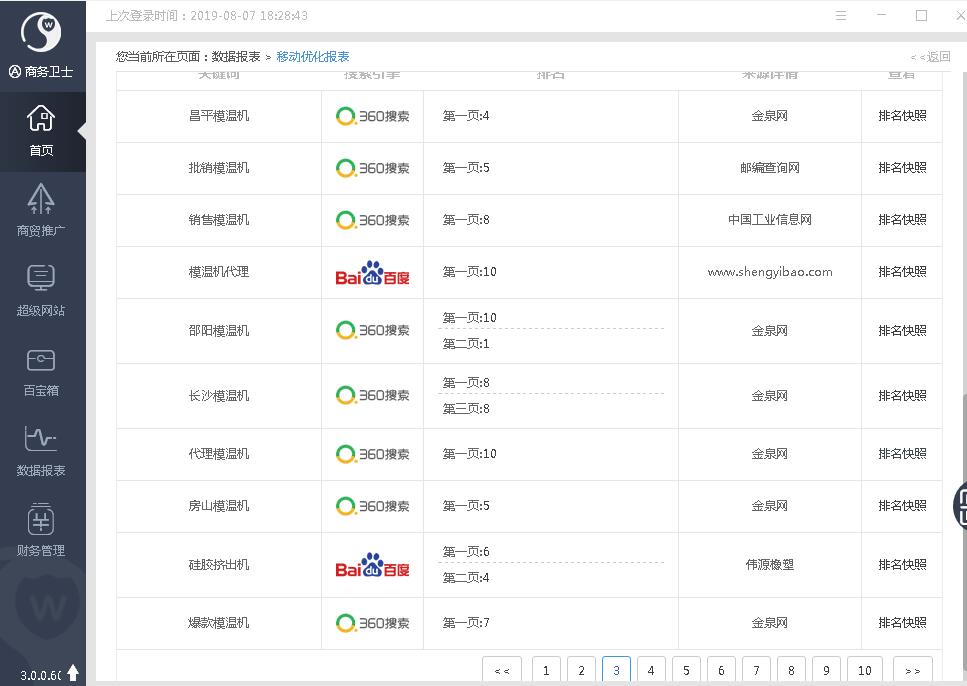967x686 pixels.
Task: Go to page 4 in pagination
Action: coord(651,670)
